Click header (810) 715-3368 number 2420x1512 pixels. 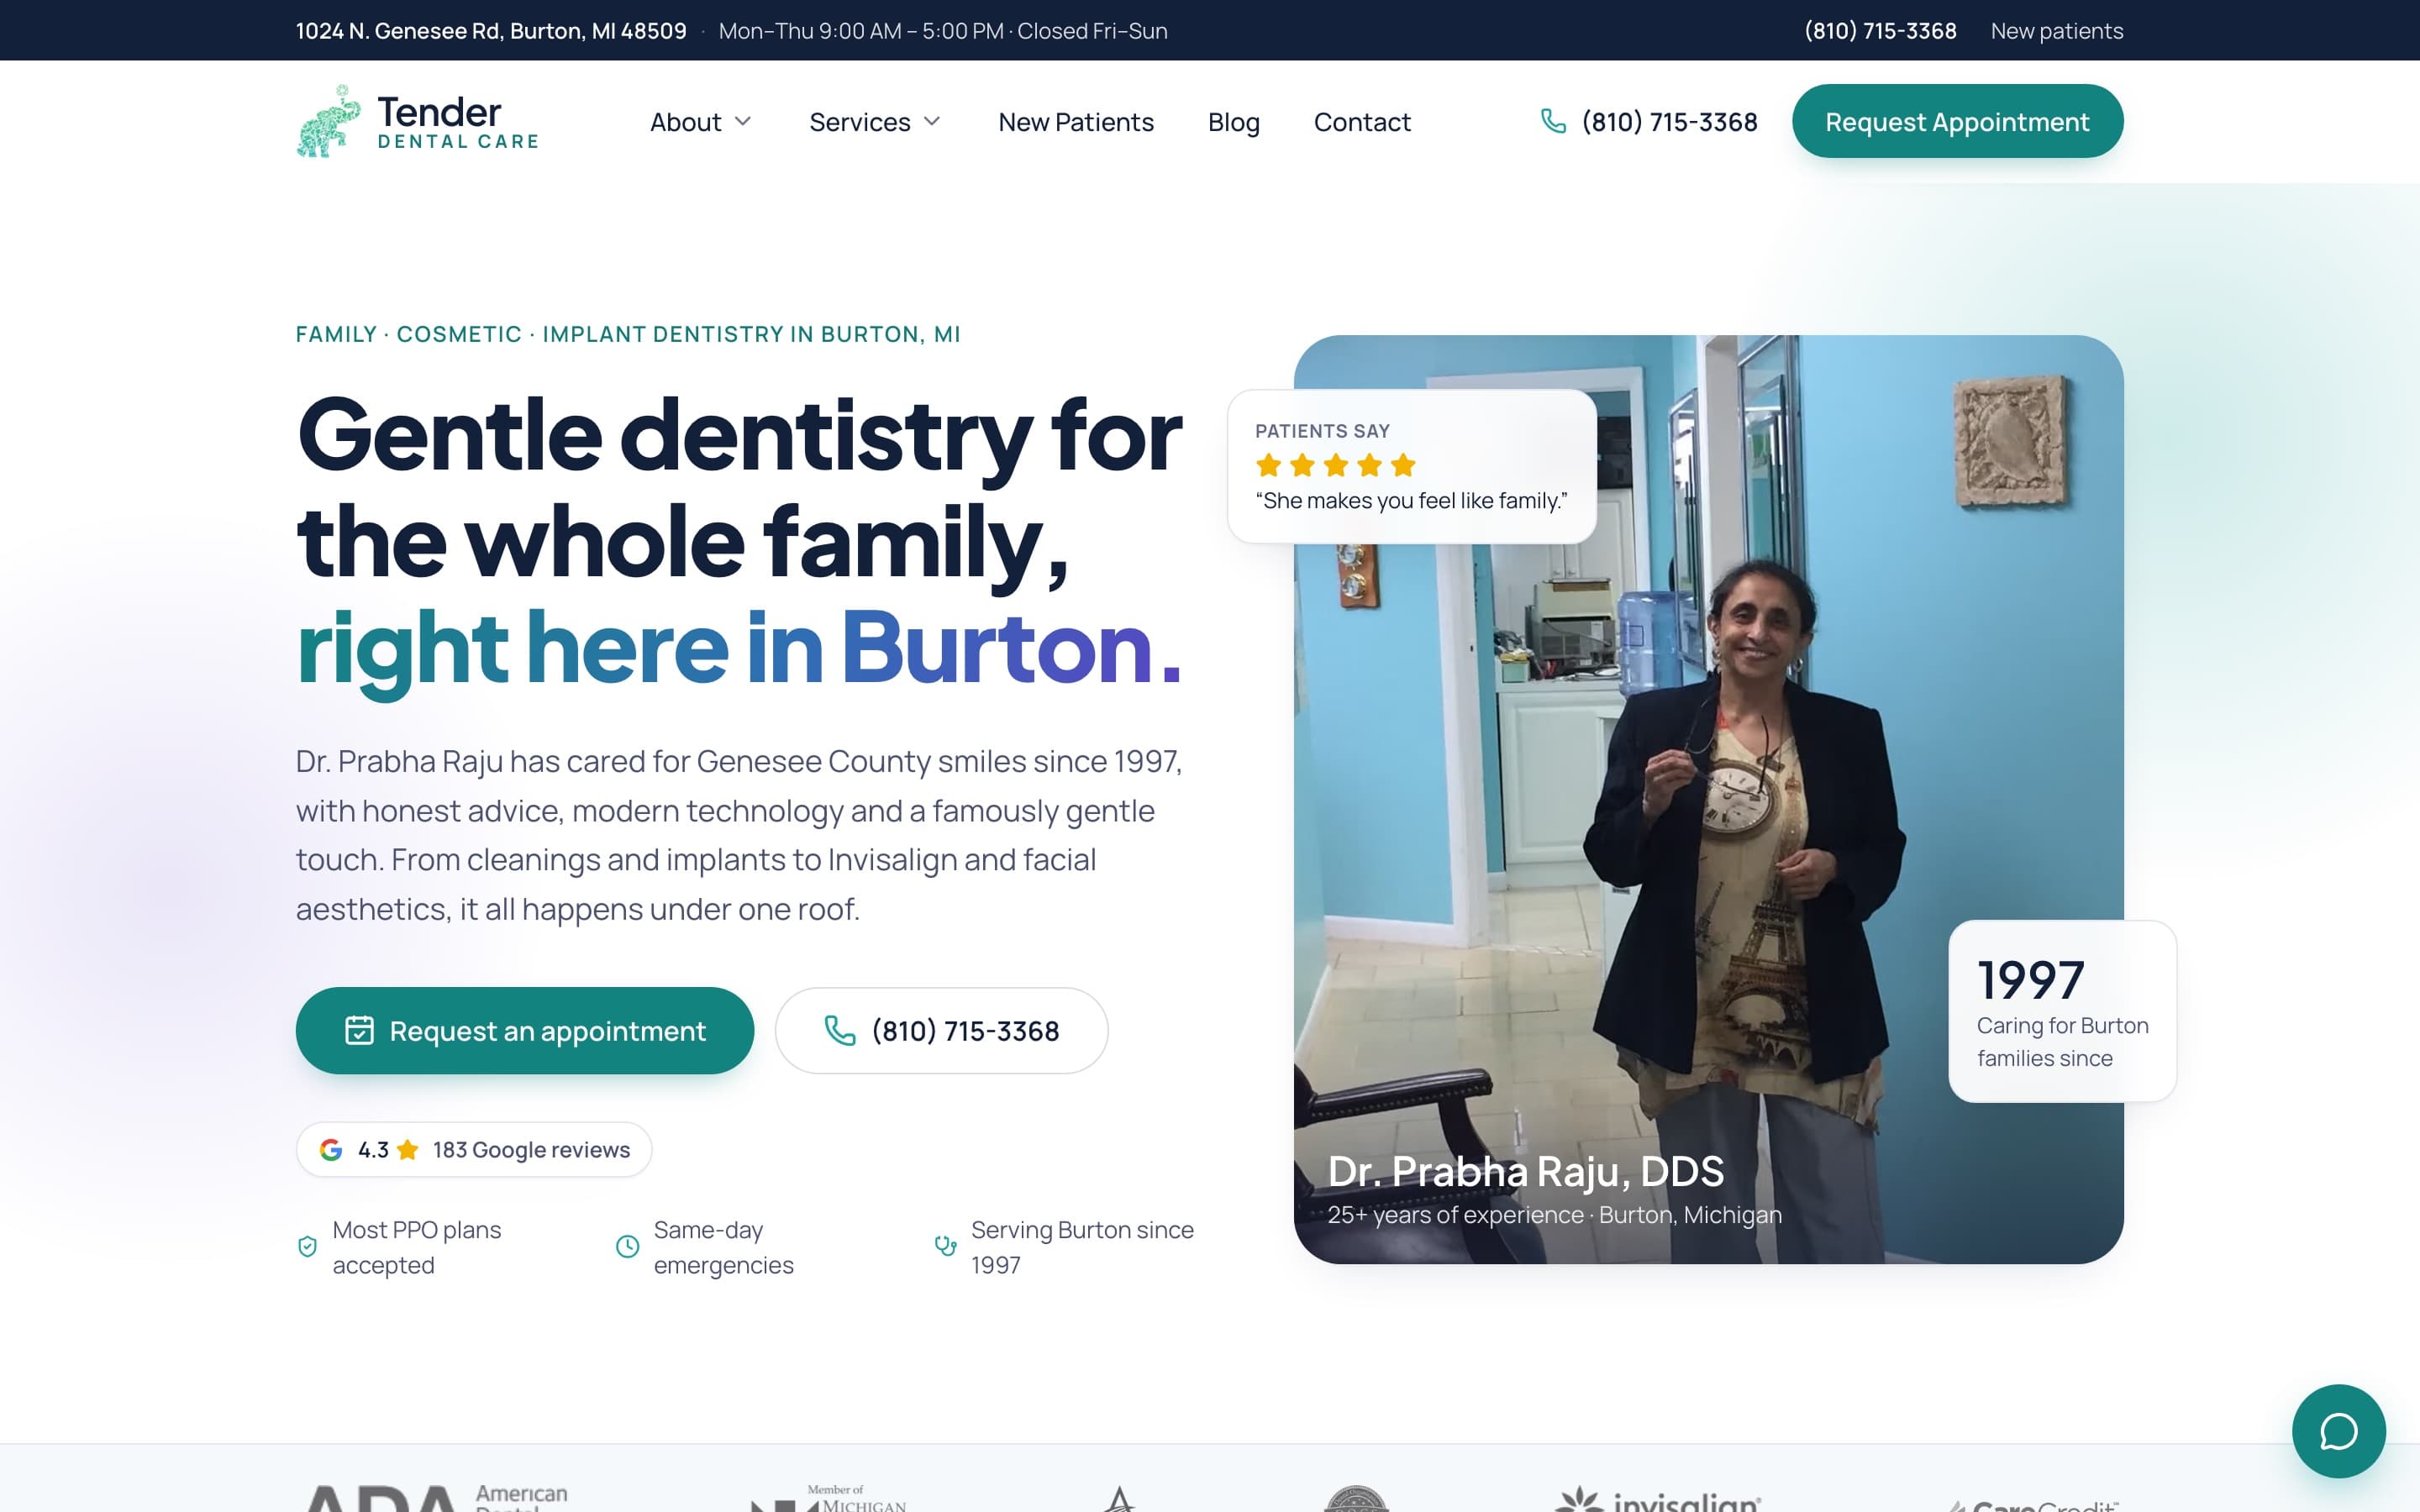click(x=1668, y=121)
